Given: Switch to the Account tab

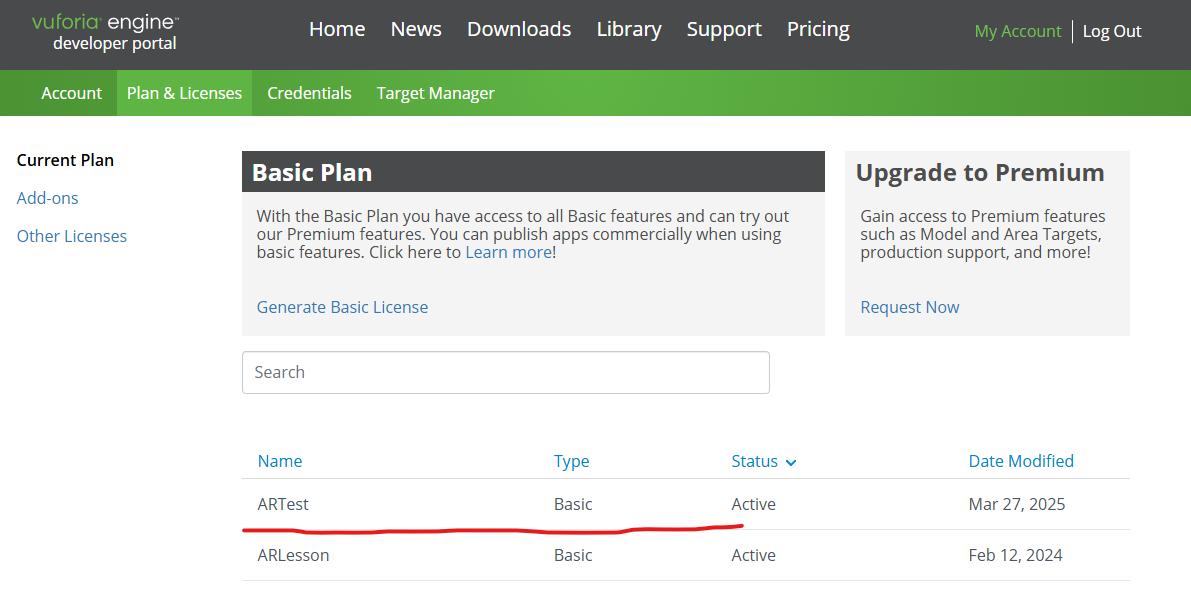Looking at the screenshot, I should click(x=71, y=93).
